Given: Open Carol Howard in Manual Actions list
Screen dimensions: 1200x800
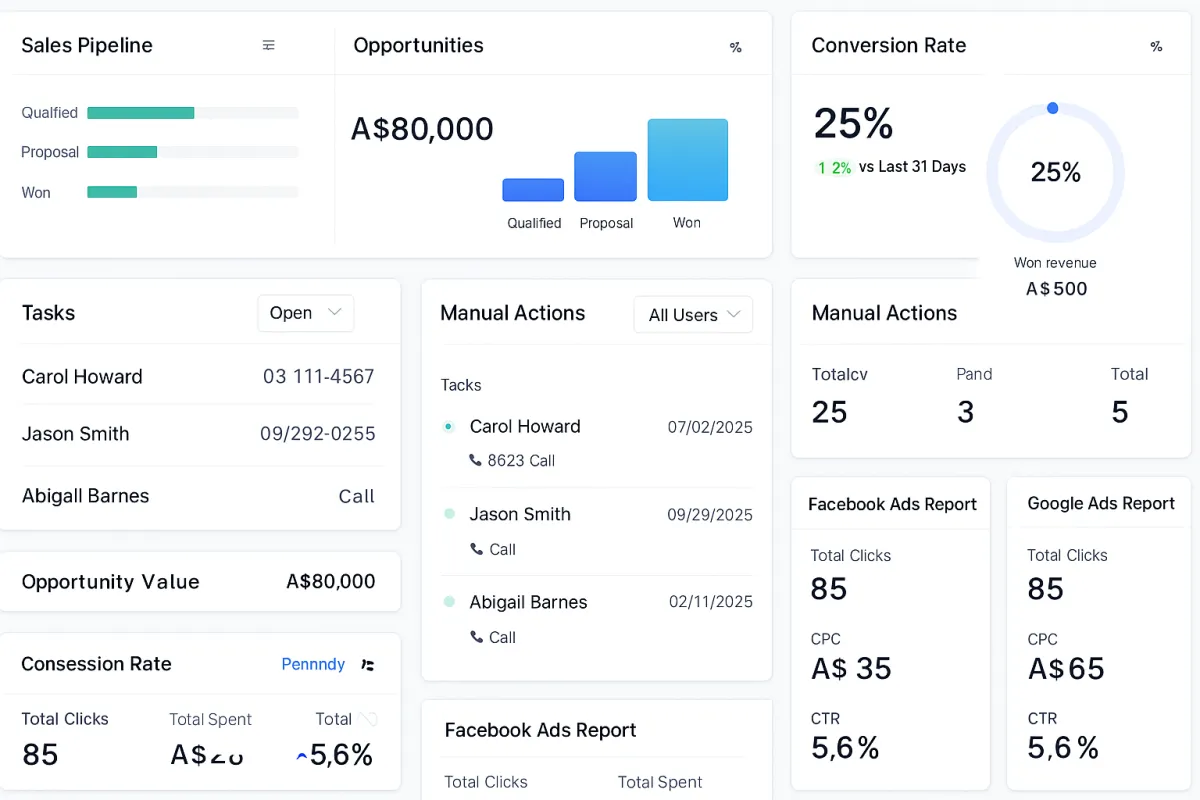Looking at the screenshot, I should pyautogui.click(x=525, y=426).
